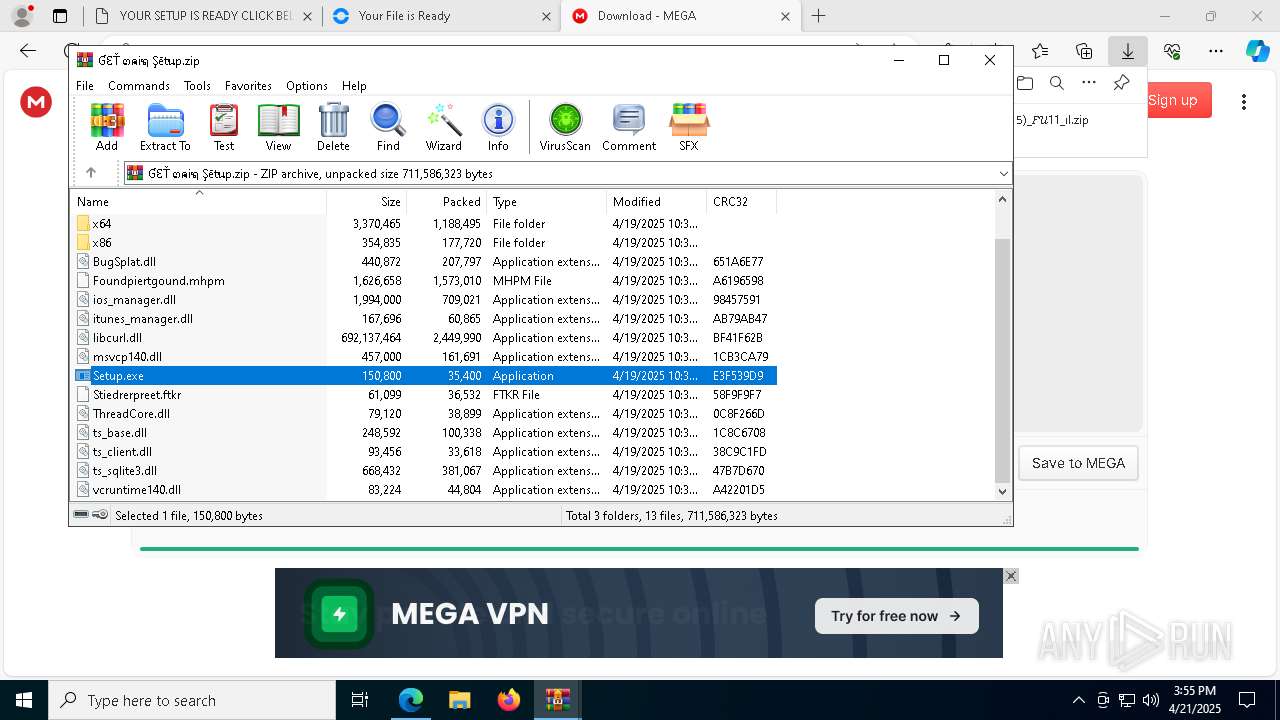Switch to the Your File is Ready tab
The width and height of the screenshot is (1280, 720).
point(441,16)
